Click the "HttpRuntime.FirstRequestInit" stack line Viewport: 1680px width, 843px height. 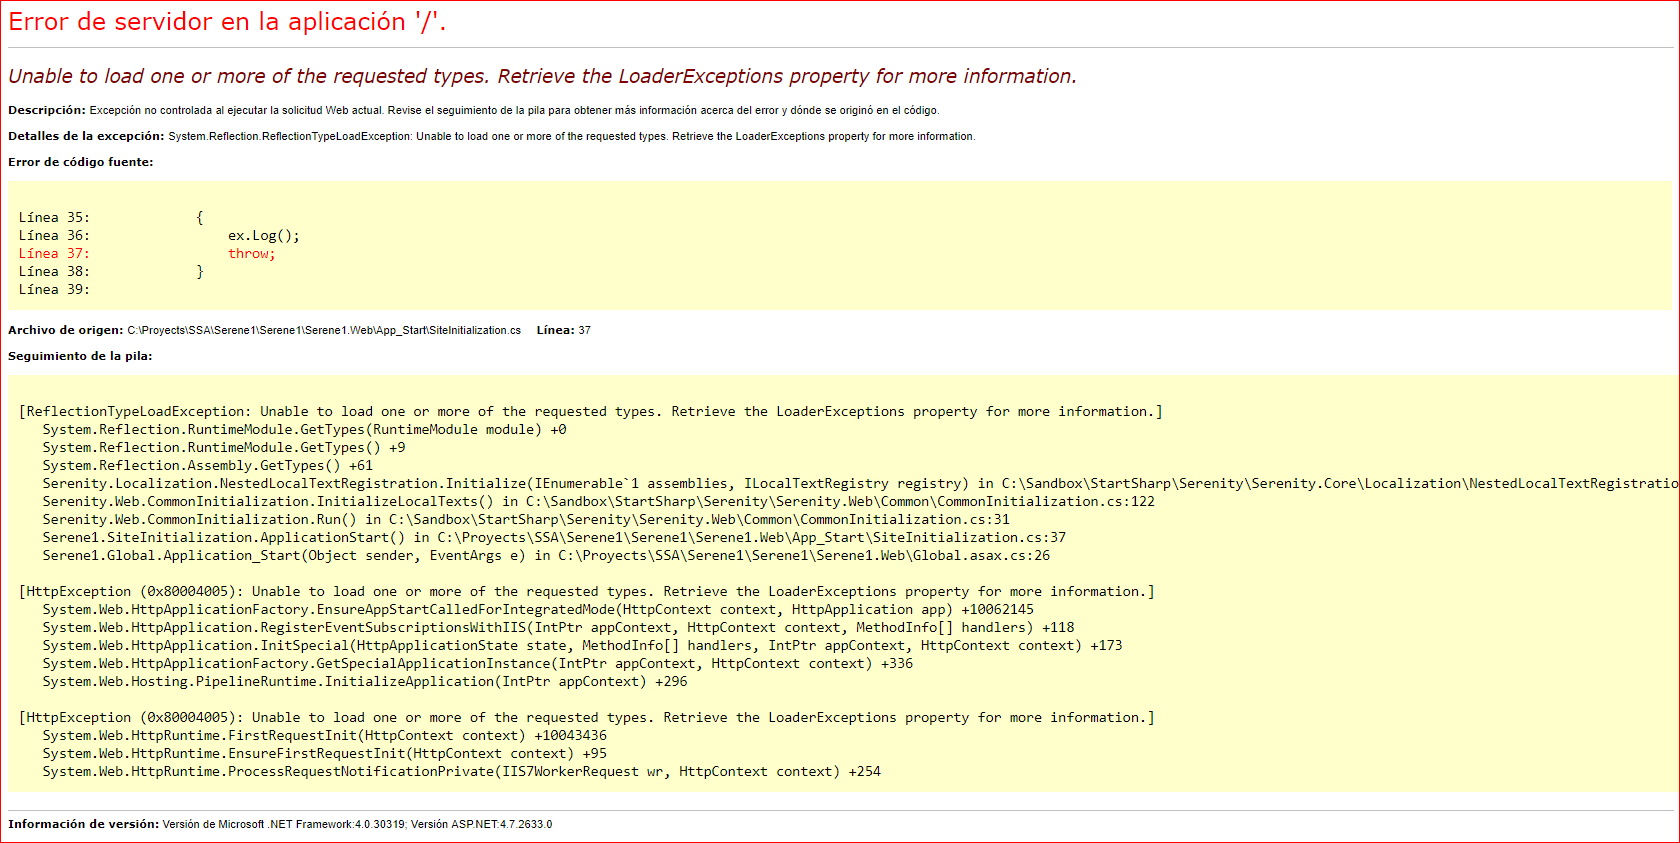[324, 735]
